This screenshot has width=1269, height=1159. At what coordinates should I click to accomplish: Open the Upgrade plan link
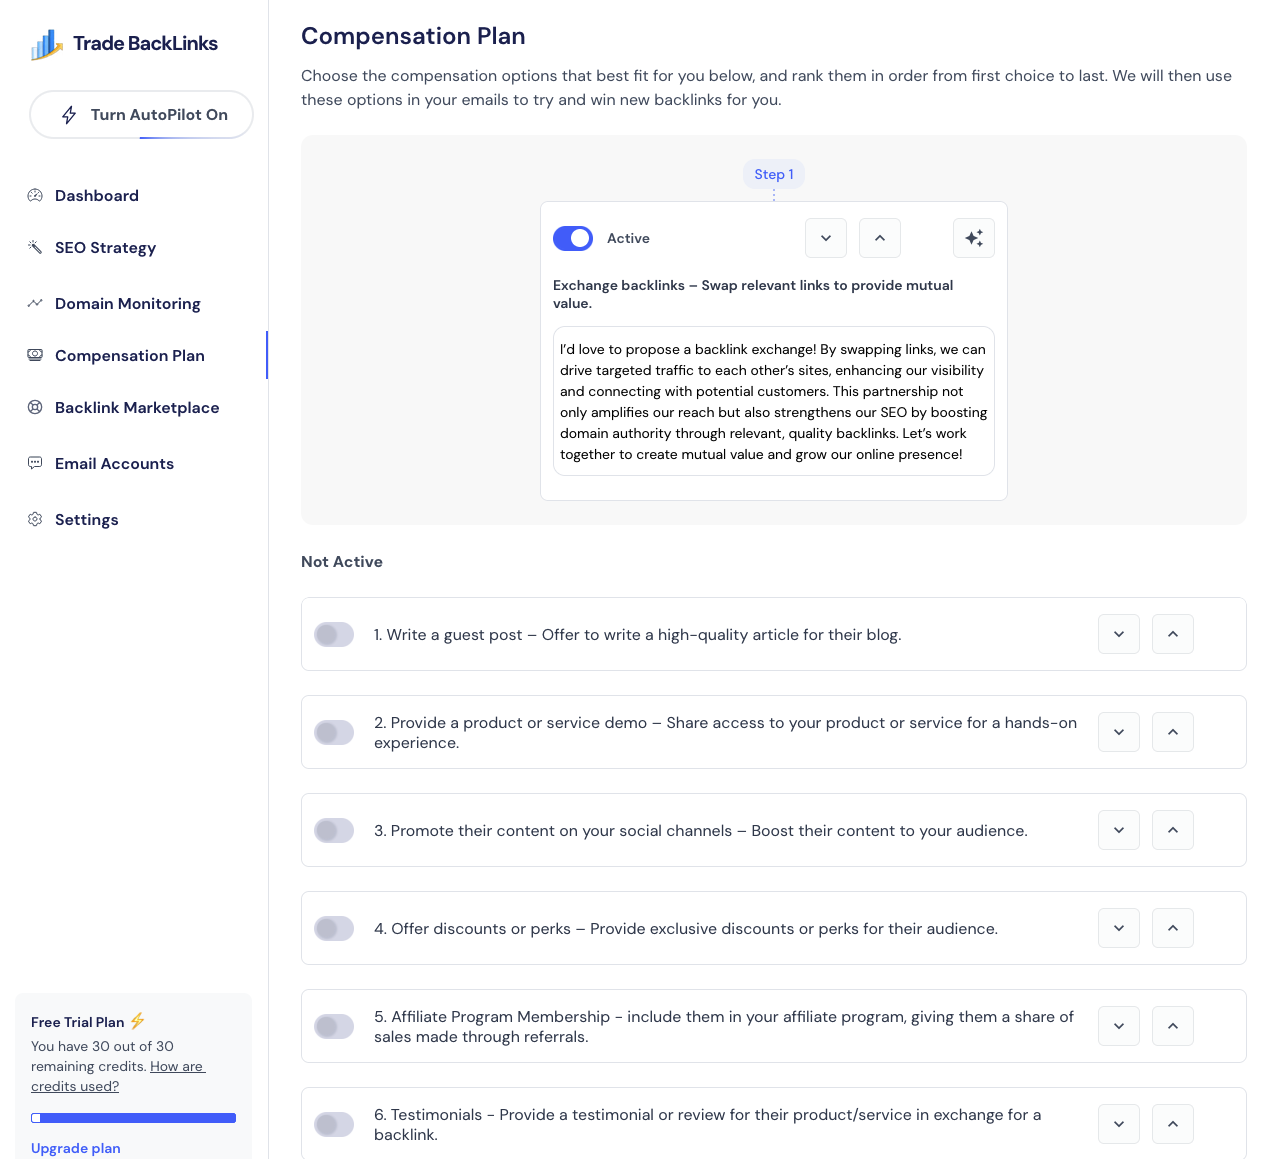[x=76, y=1148]
